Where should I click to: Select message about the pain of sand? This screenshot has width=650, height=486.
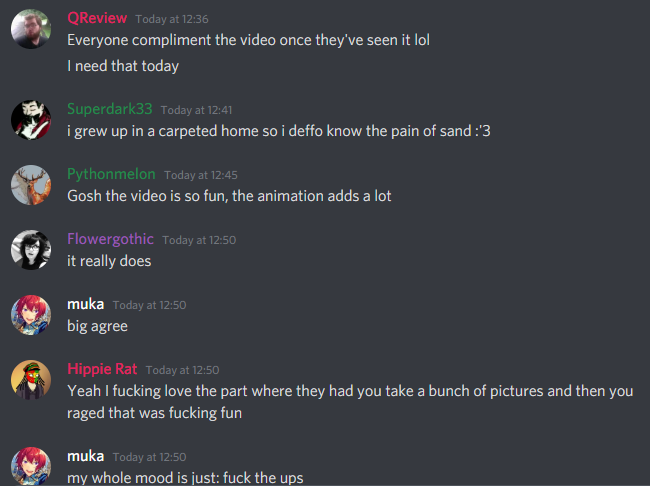pyautogui.click(x=279, y=131)
